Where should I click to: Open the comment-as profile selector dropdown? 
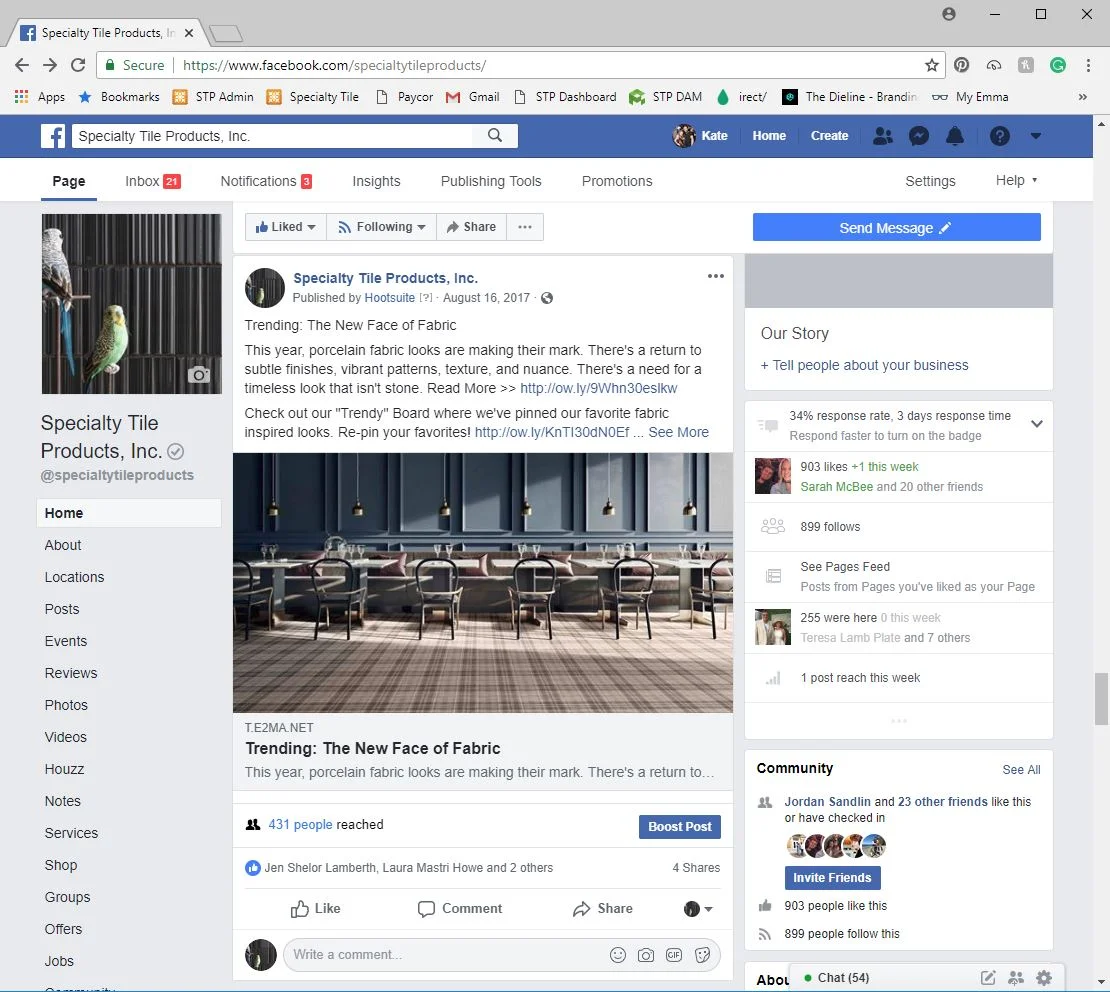click(698, 909)
